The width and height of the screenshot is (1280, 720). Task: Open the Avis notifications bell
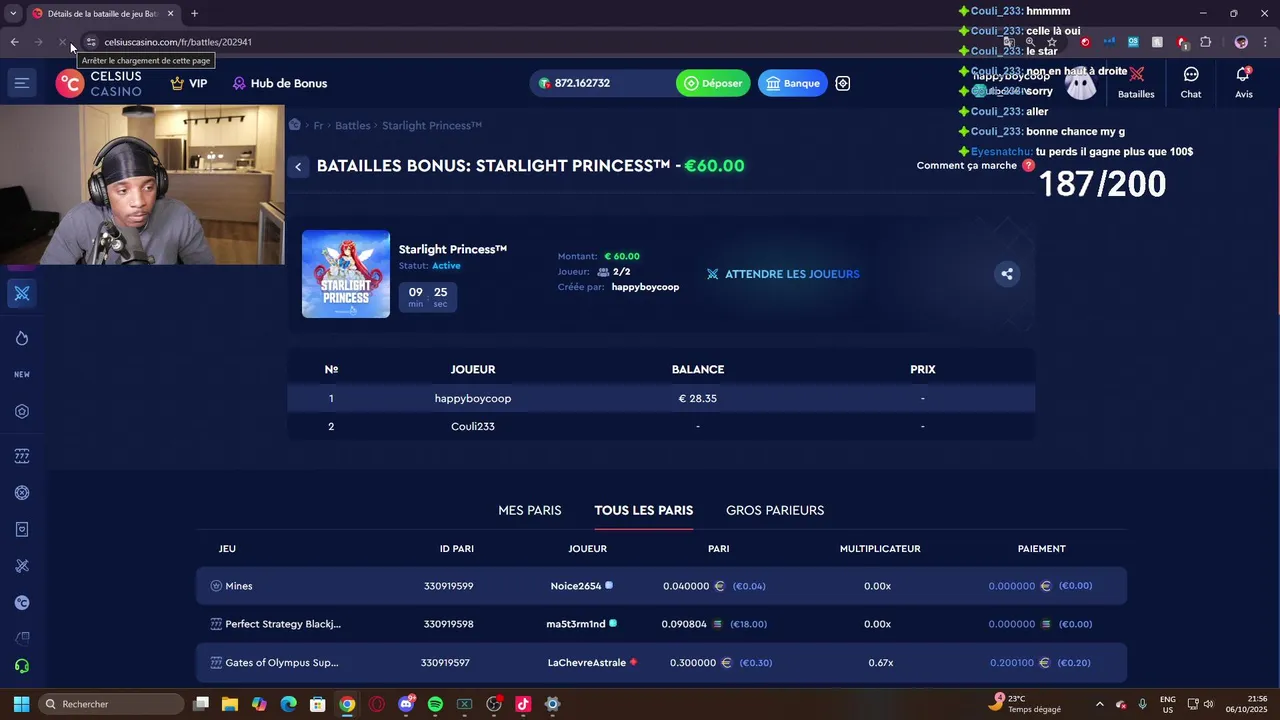(x=1243, y=82)
